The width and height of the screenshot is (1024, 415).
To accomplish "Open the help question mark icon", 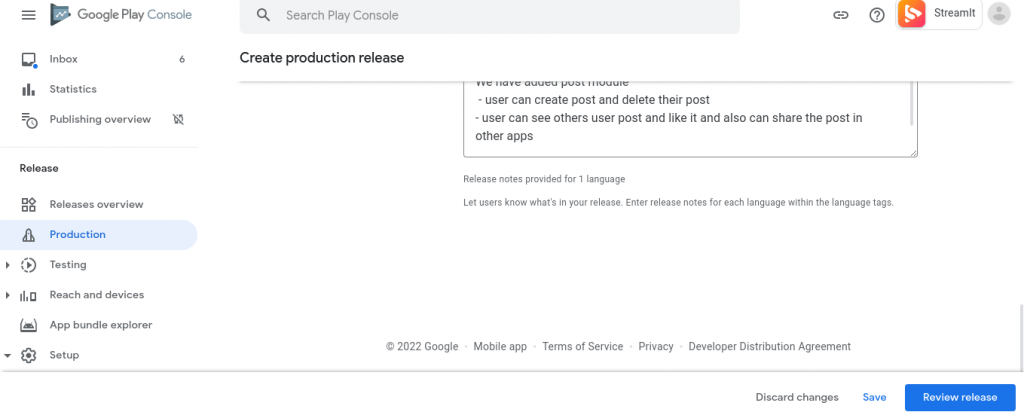I will pos(877,15).
